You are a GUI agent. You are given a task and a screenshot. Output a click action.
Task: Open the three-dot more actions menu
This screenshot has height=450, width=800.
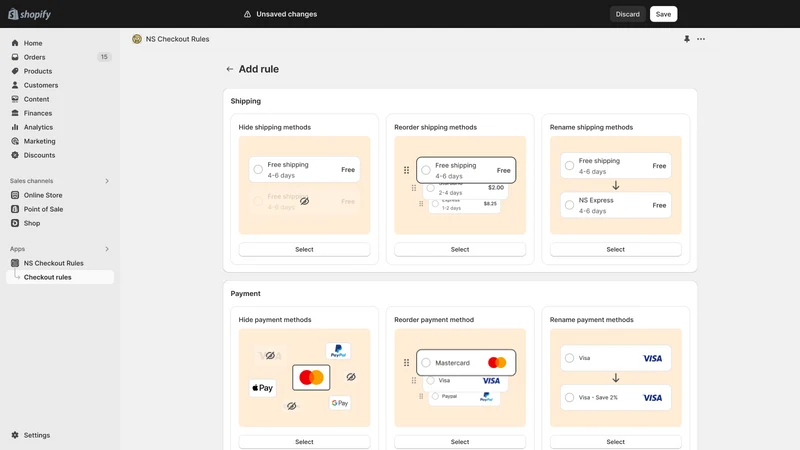(x=701, y=39)
